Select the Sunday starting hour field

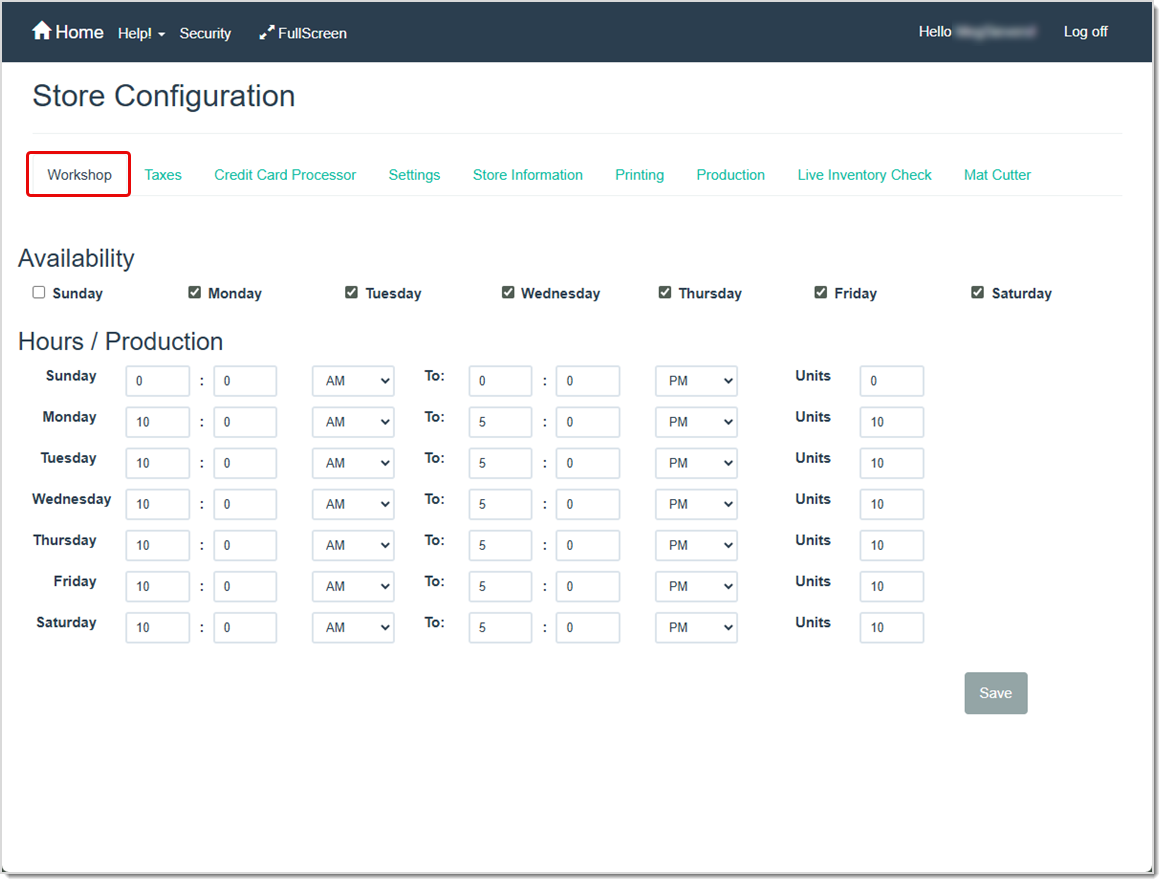pyautogui.click(x=157, y=381)
